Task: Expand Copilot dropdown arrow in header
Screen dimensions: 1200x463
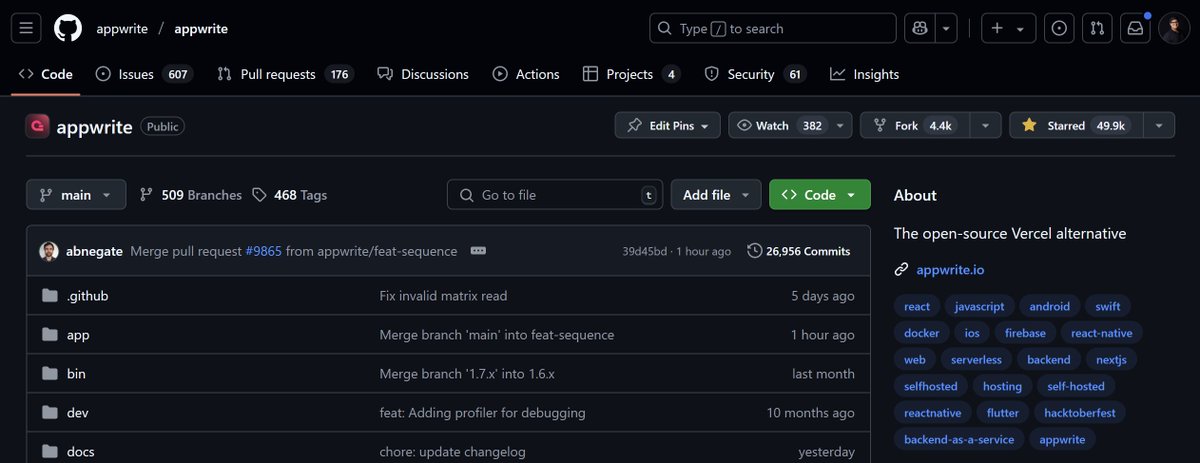Action: pos(946,28)
